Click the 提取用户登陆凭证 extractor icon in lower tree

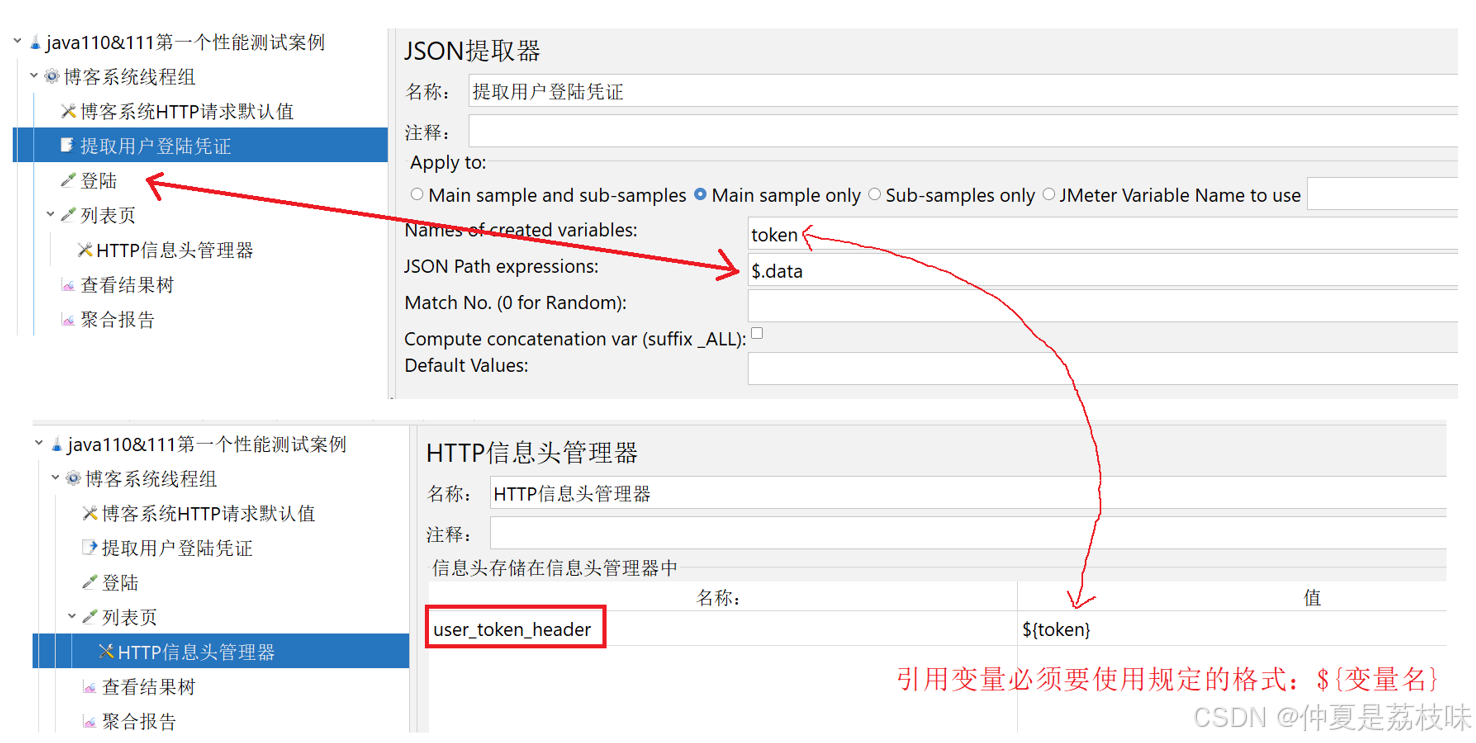89,548
